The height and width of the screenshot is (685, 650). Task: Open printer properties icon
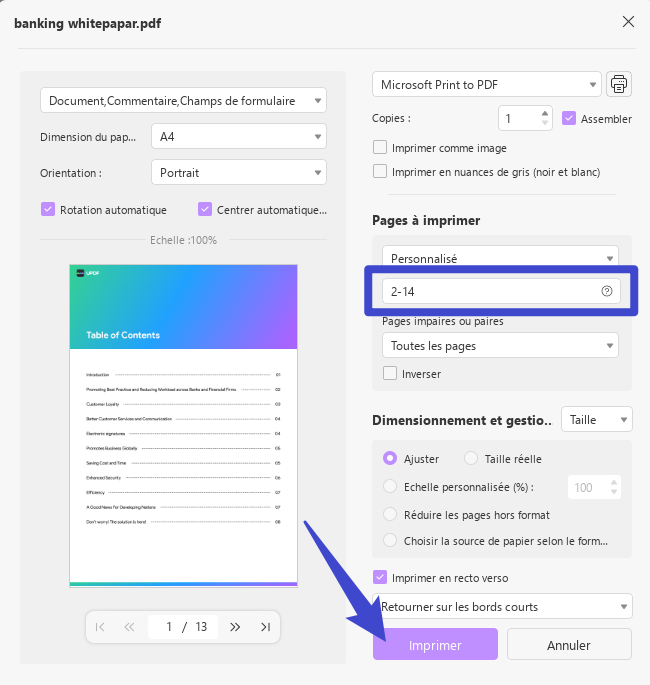point(619,84)
